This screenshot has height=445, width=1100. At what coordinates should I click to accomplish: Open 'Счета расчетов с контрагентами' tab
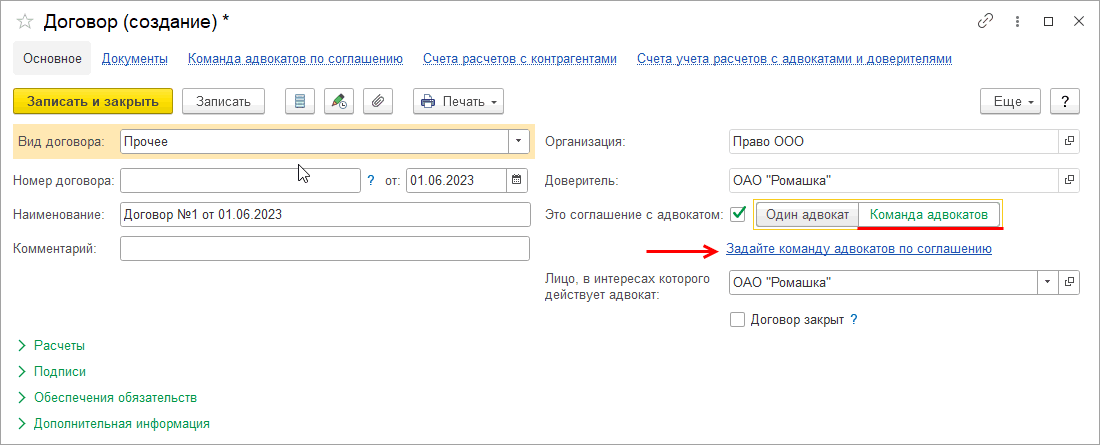[520, 59]
